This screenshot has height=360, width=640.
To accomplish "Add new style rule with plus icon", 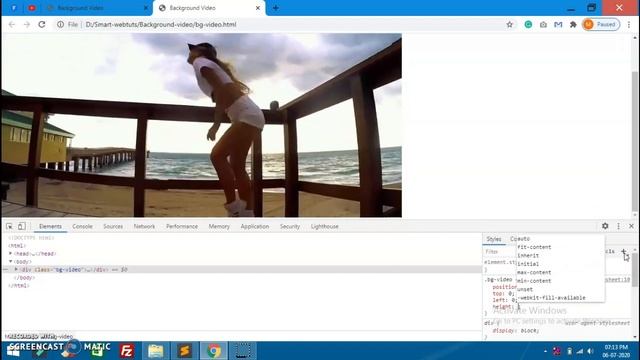I will [624, 251].
